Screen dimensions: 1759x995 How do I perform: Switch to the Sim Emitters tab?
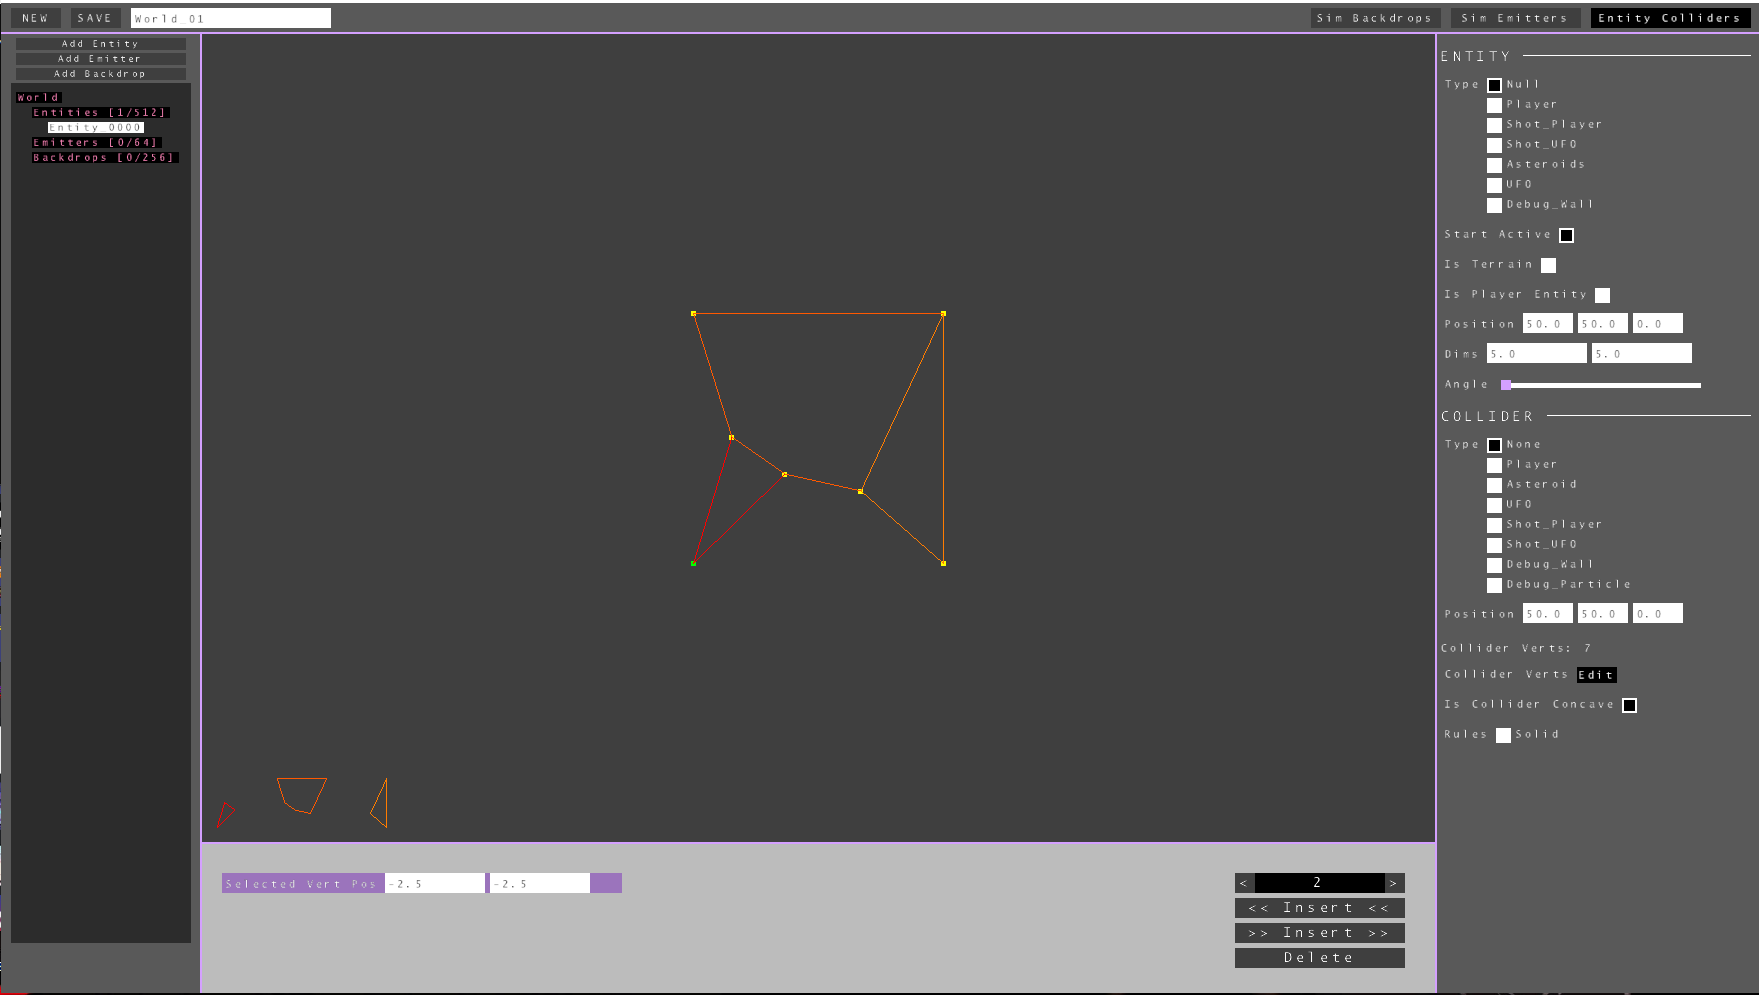pos(1513,18)
